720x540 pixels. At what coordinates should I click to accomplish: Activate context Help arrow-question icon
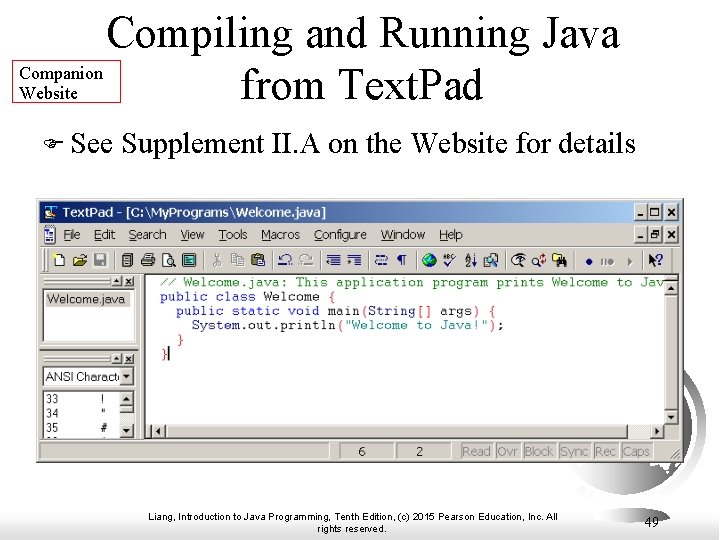pyautogui.click(x=655, y=260)
